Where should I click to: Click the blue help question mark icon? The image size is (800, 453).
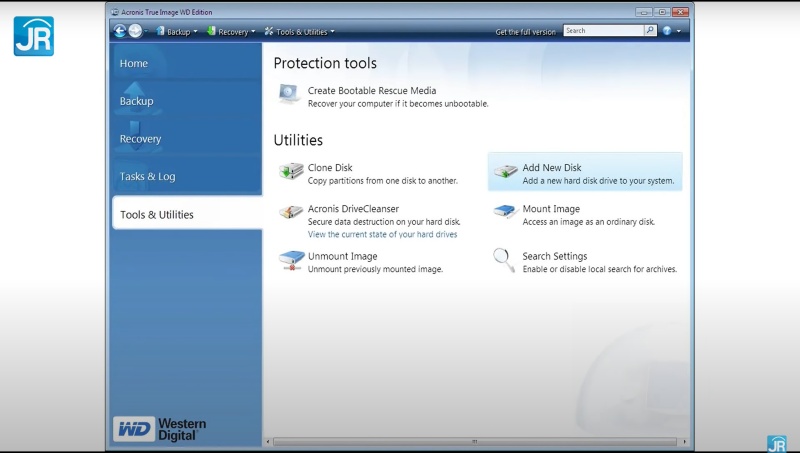click(667, 31)
